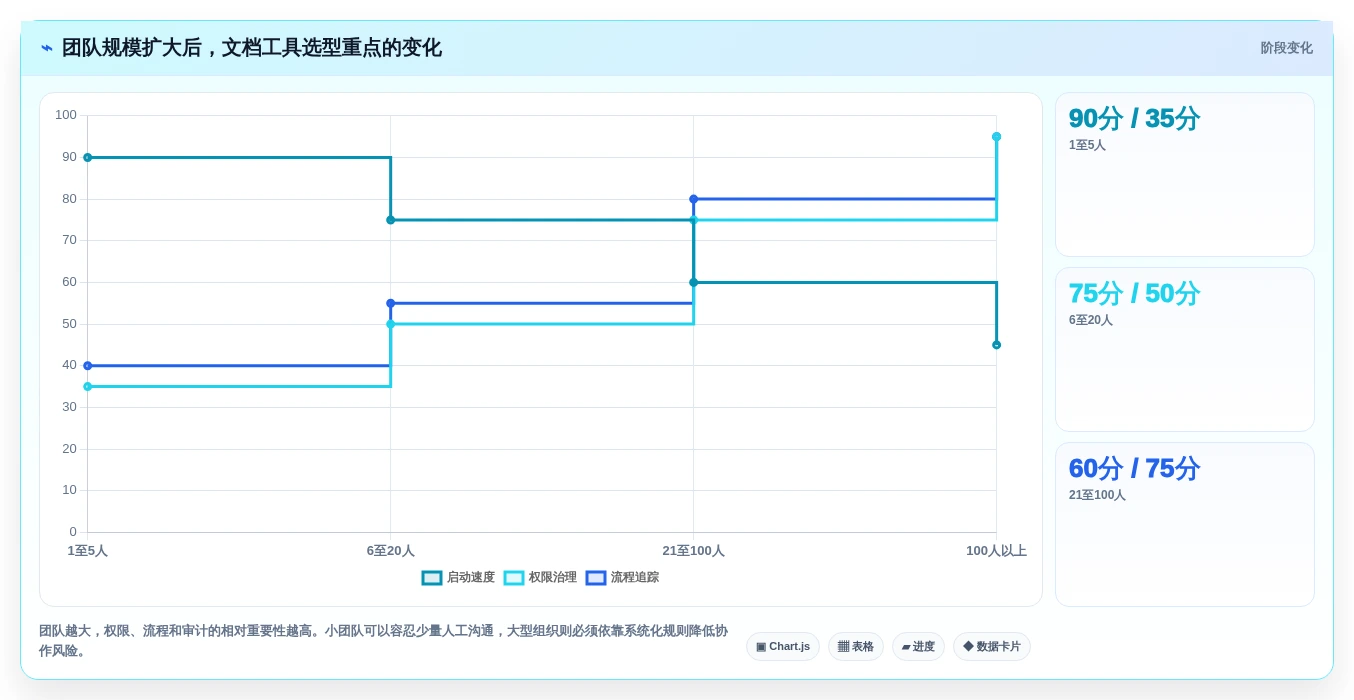The width and height of the screenshot is (1354, 700).
Task: Select the Chart.js tag
Action: click(x=783, y=647)
